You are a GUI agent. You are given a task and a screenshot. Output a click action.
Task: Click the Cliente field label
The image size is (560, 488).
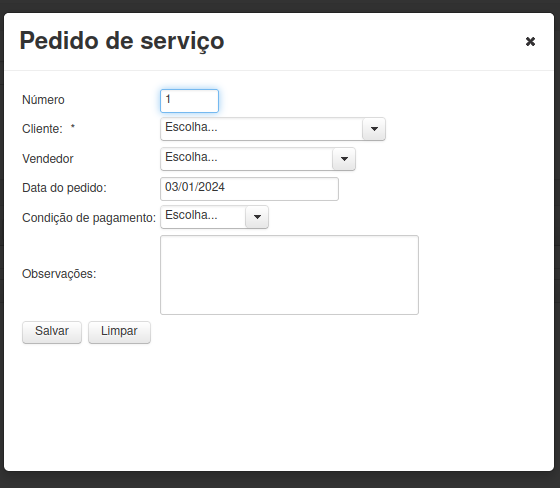(x=42, y=129)
